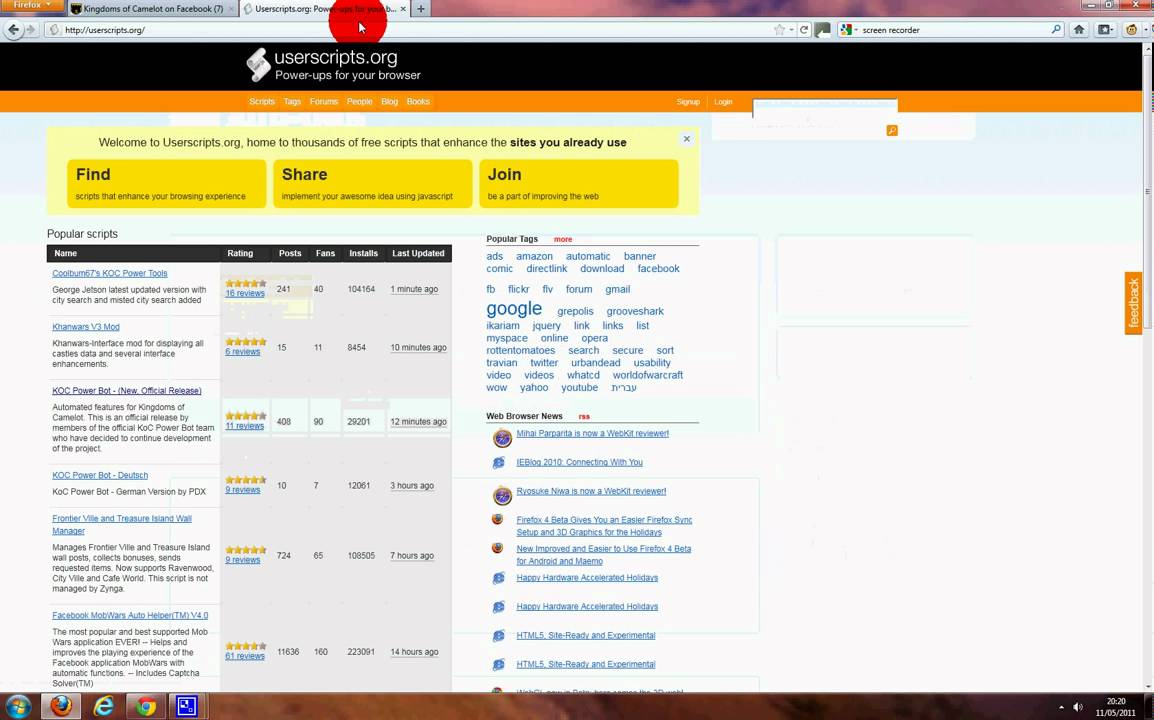Reload the page with the refresh icon
1154x720 pixels.
[804, 29]
